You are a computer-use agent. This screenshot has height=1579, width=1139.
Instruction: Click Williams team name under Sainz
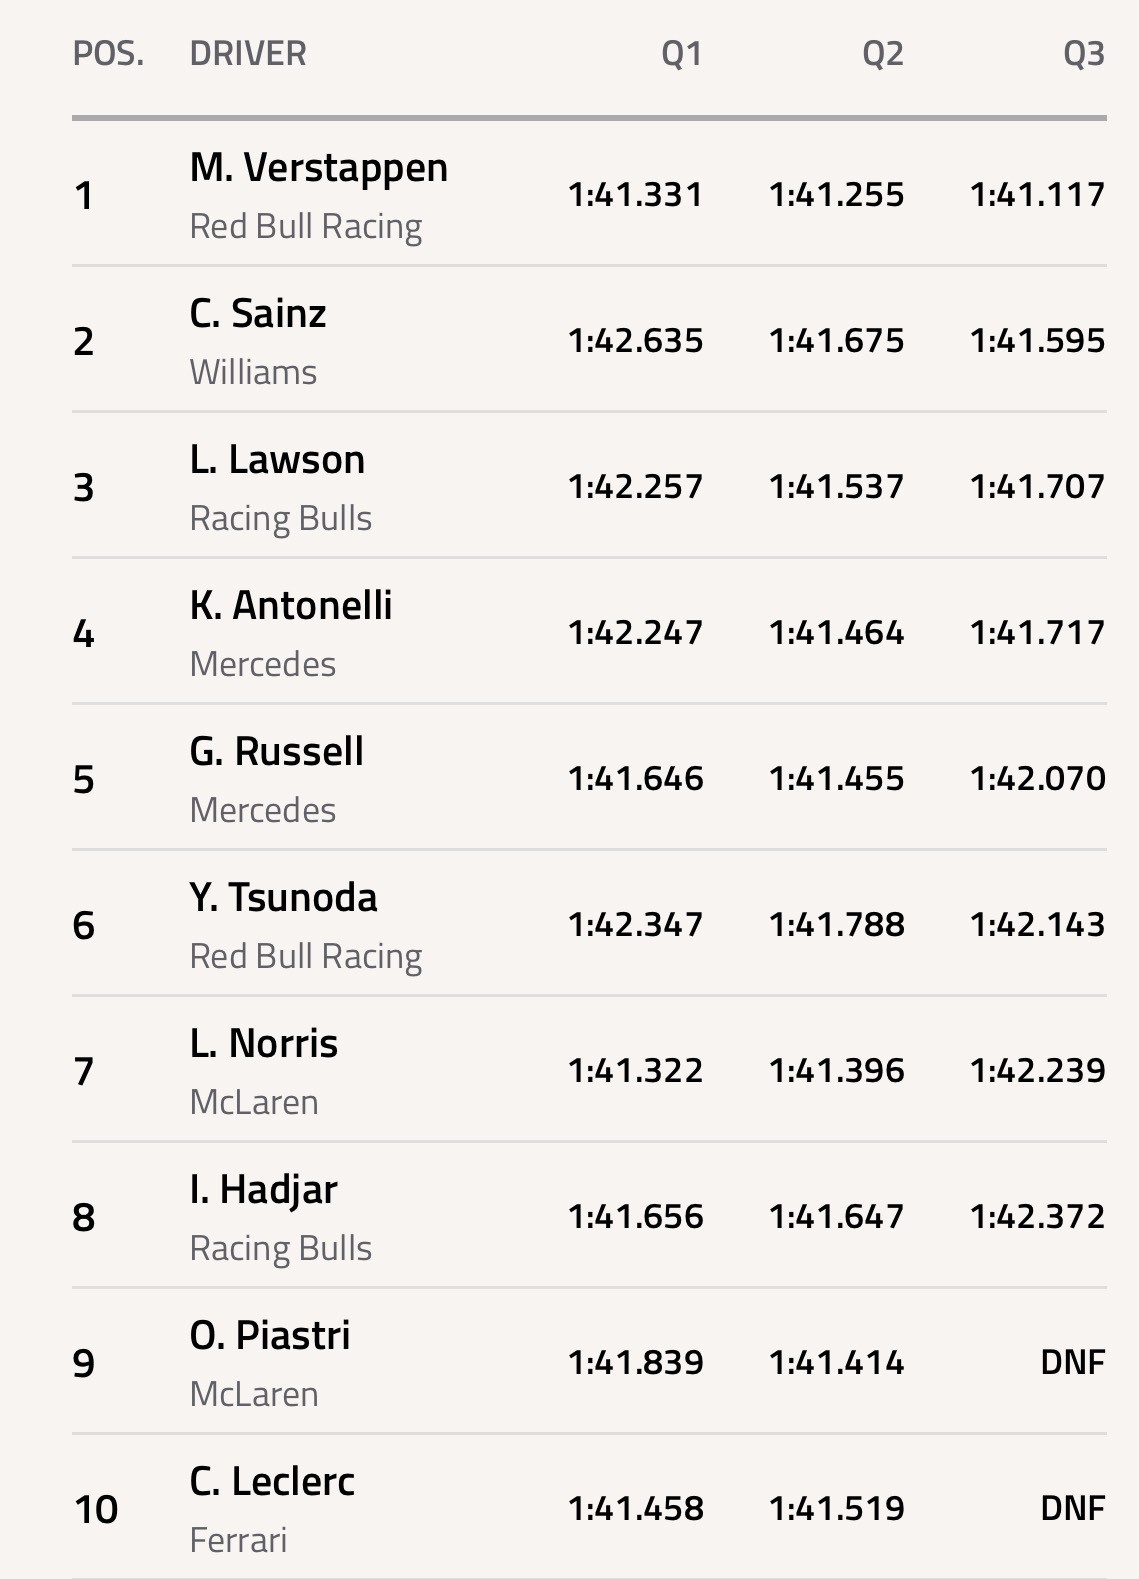pyautogui.click(x=253, y=373)
